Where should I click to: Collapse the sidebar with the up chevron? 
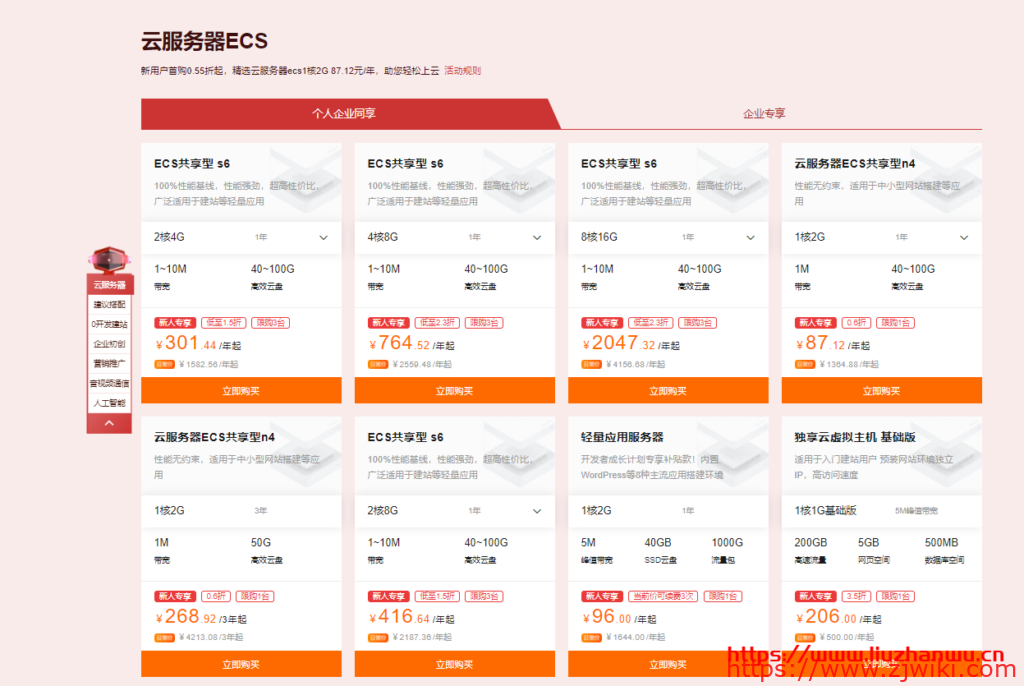(x=109, y=423)
